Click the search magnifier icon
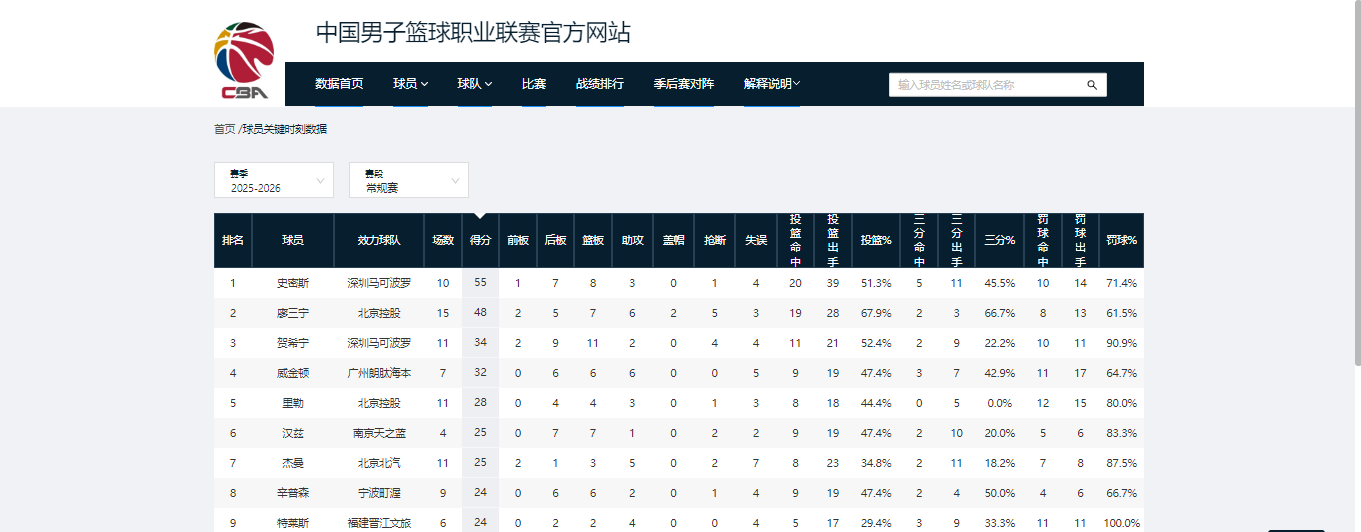This screenshot has width=1361, height=532. (1092, 85)
